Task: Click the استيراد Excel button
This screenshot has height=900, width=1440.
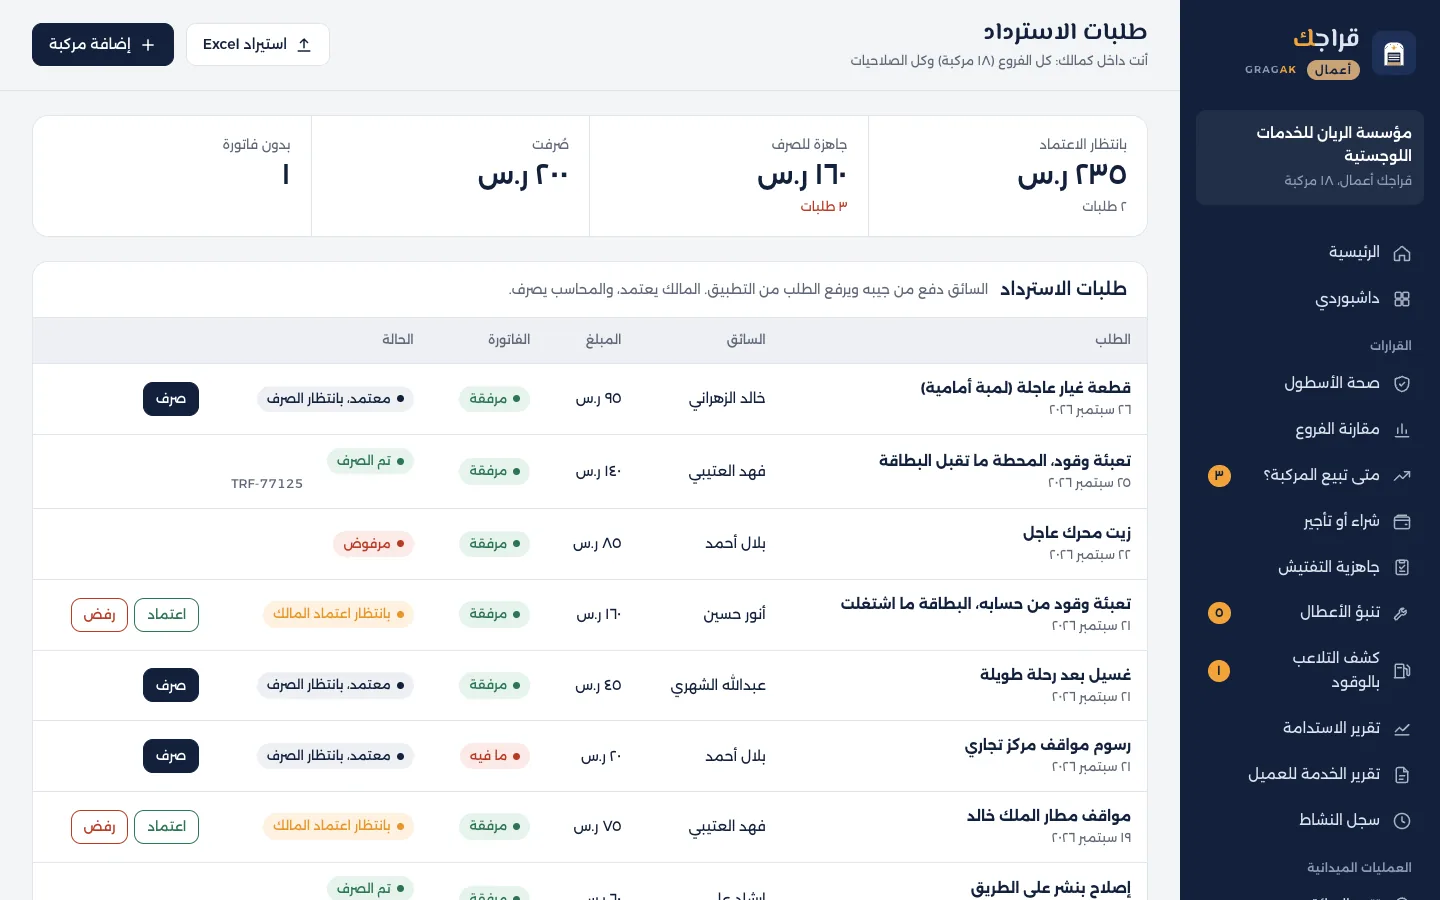Action: pyautogui.click(x=258, y=45)
